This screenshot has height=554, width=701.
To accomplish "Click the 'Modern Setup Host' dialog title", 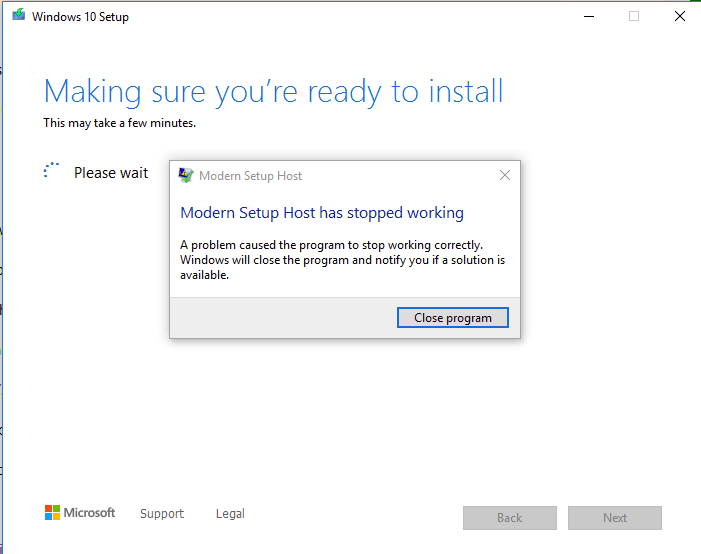I will (x=250, y=176).
